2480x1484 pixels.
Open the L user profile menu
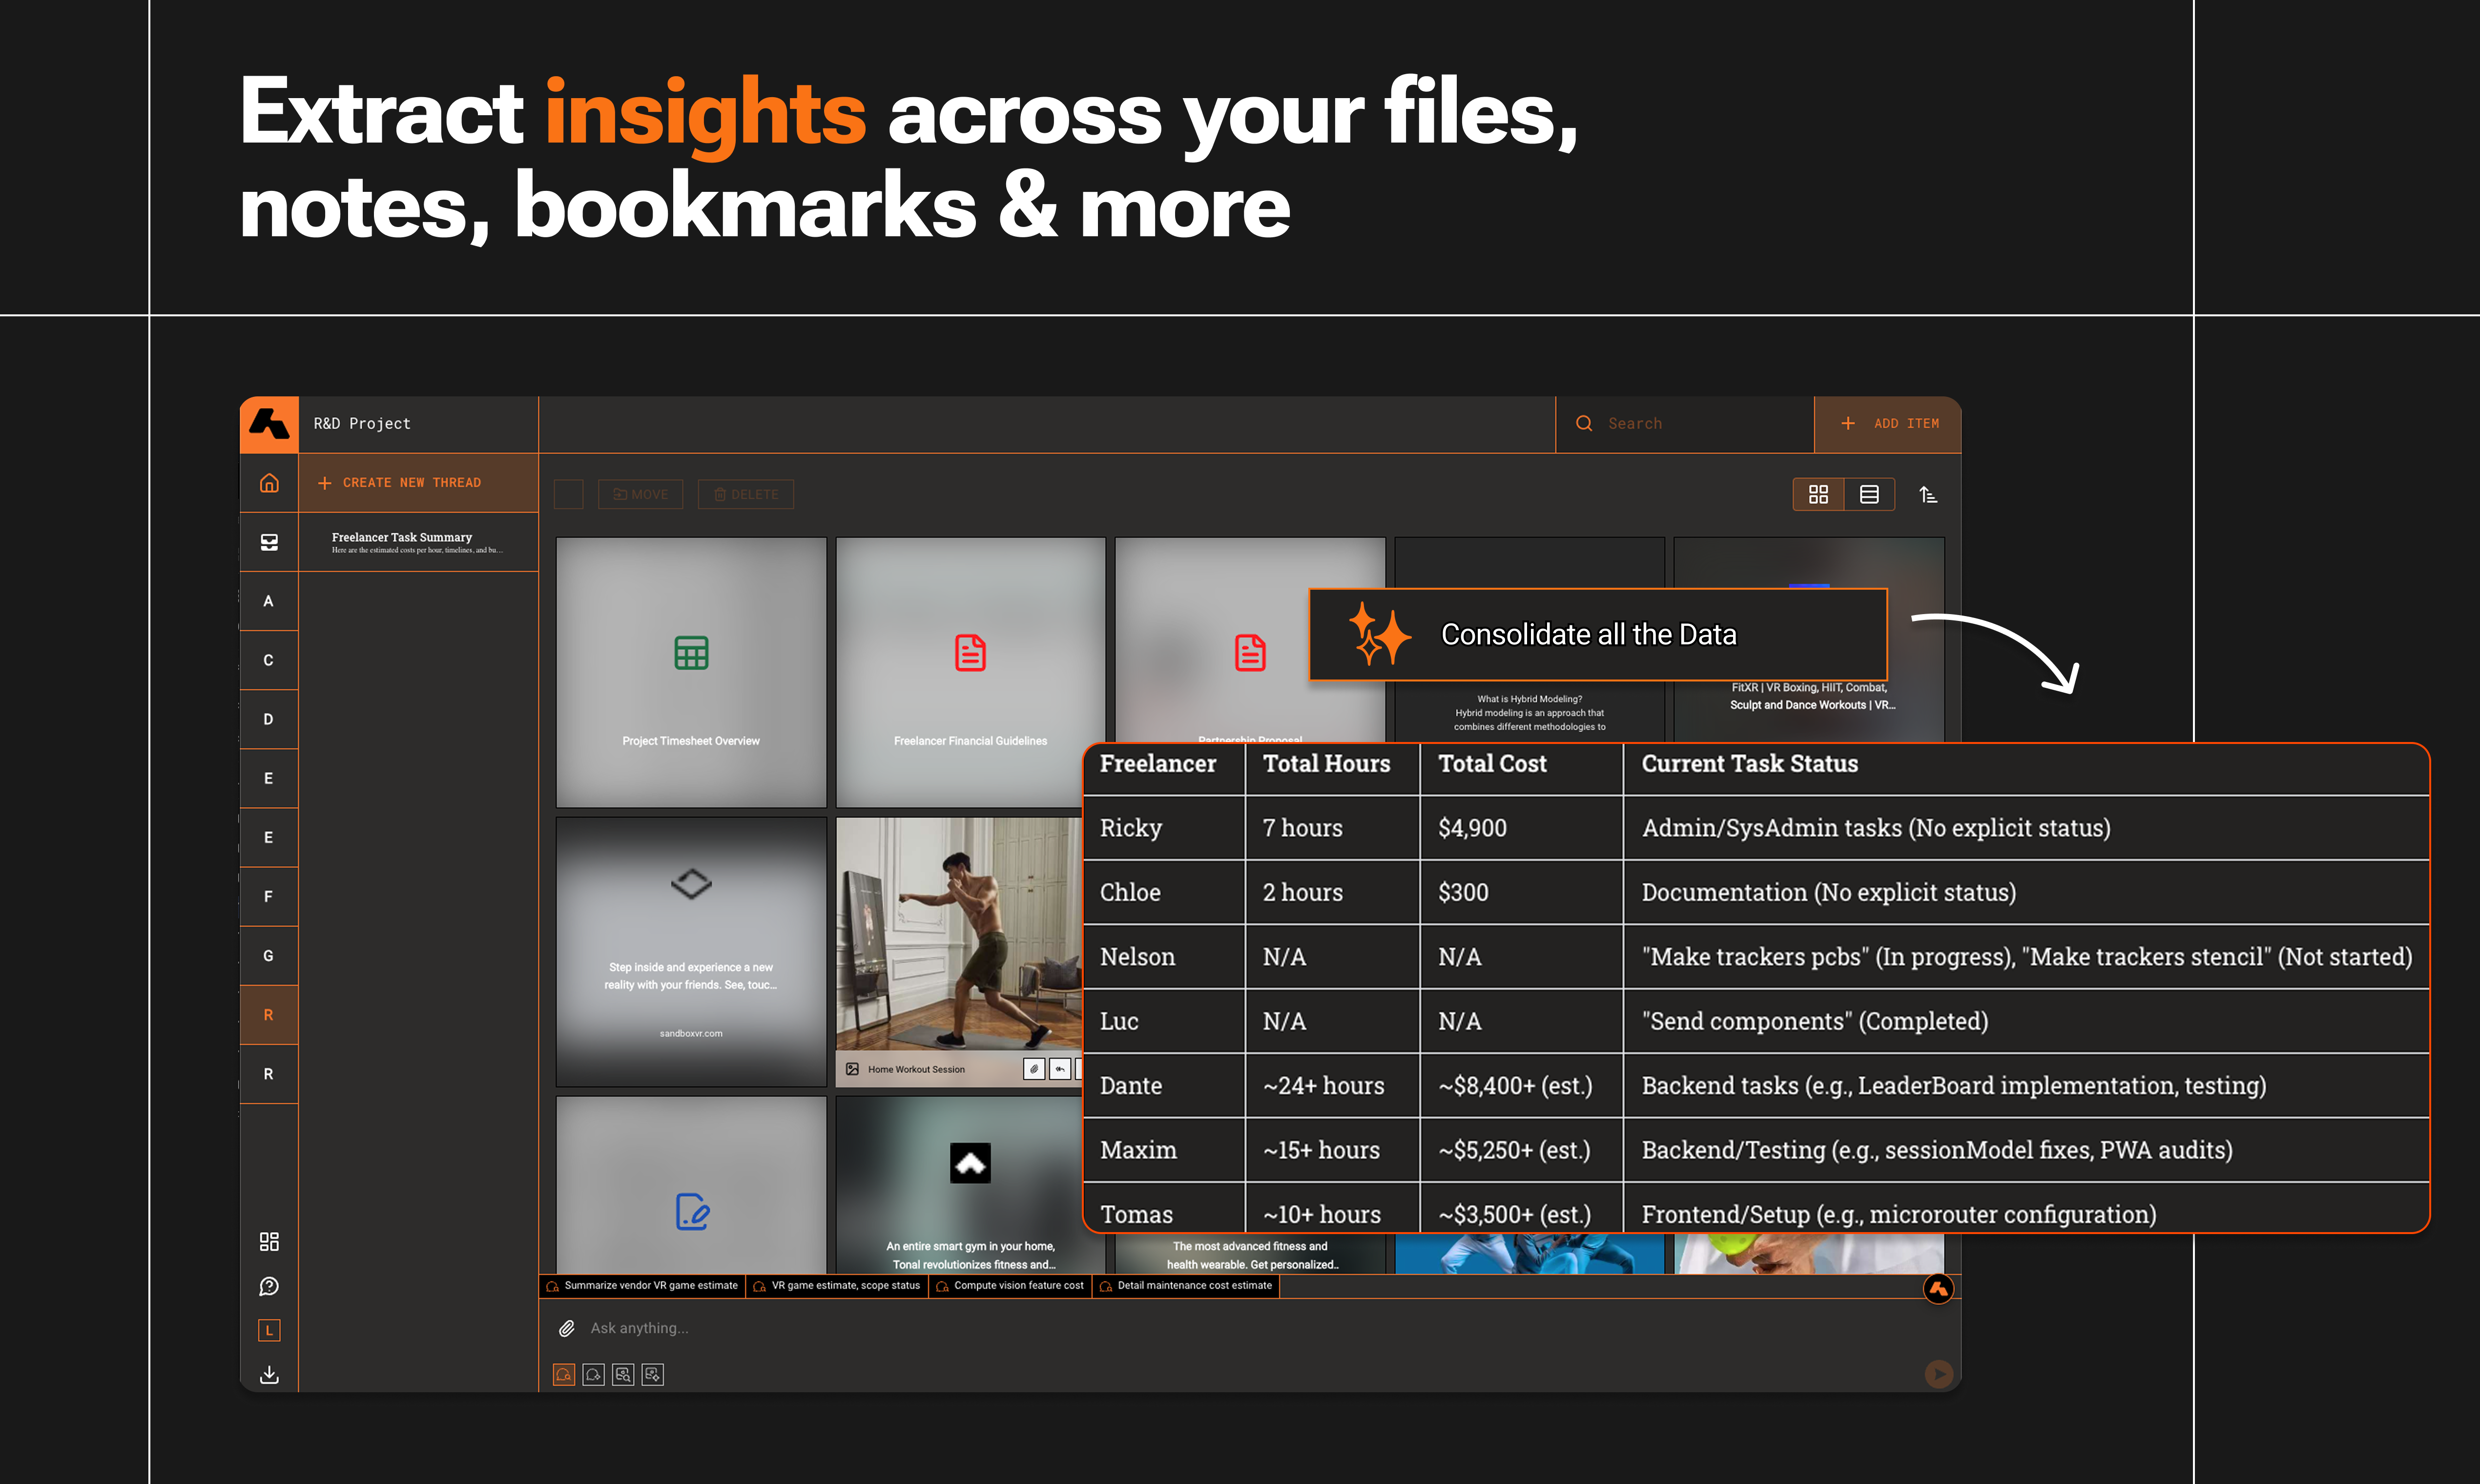click(269, 1330)
